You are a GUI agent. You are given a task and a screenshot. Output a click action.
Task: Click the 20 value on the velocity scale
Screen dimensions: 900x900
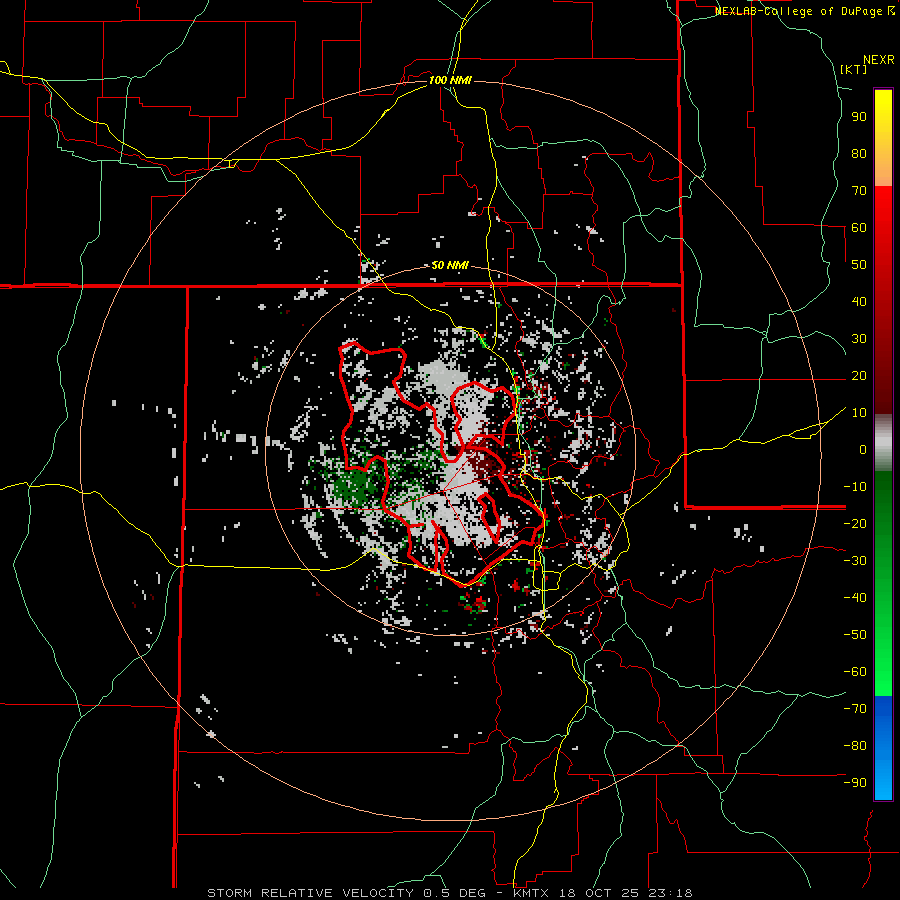pos(859,375)
